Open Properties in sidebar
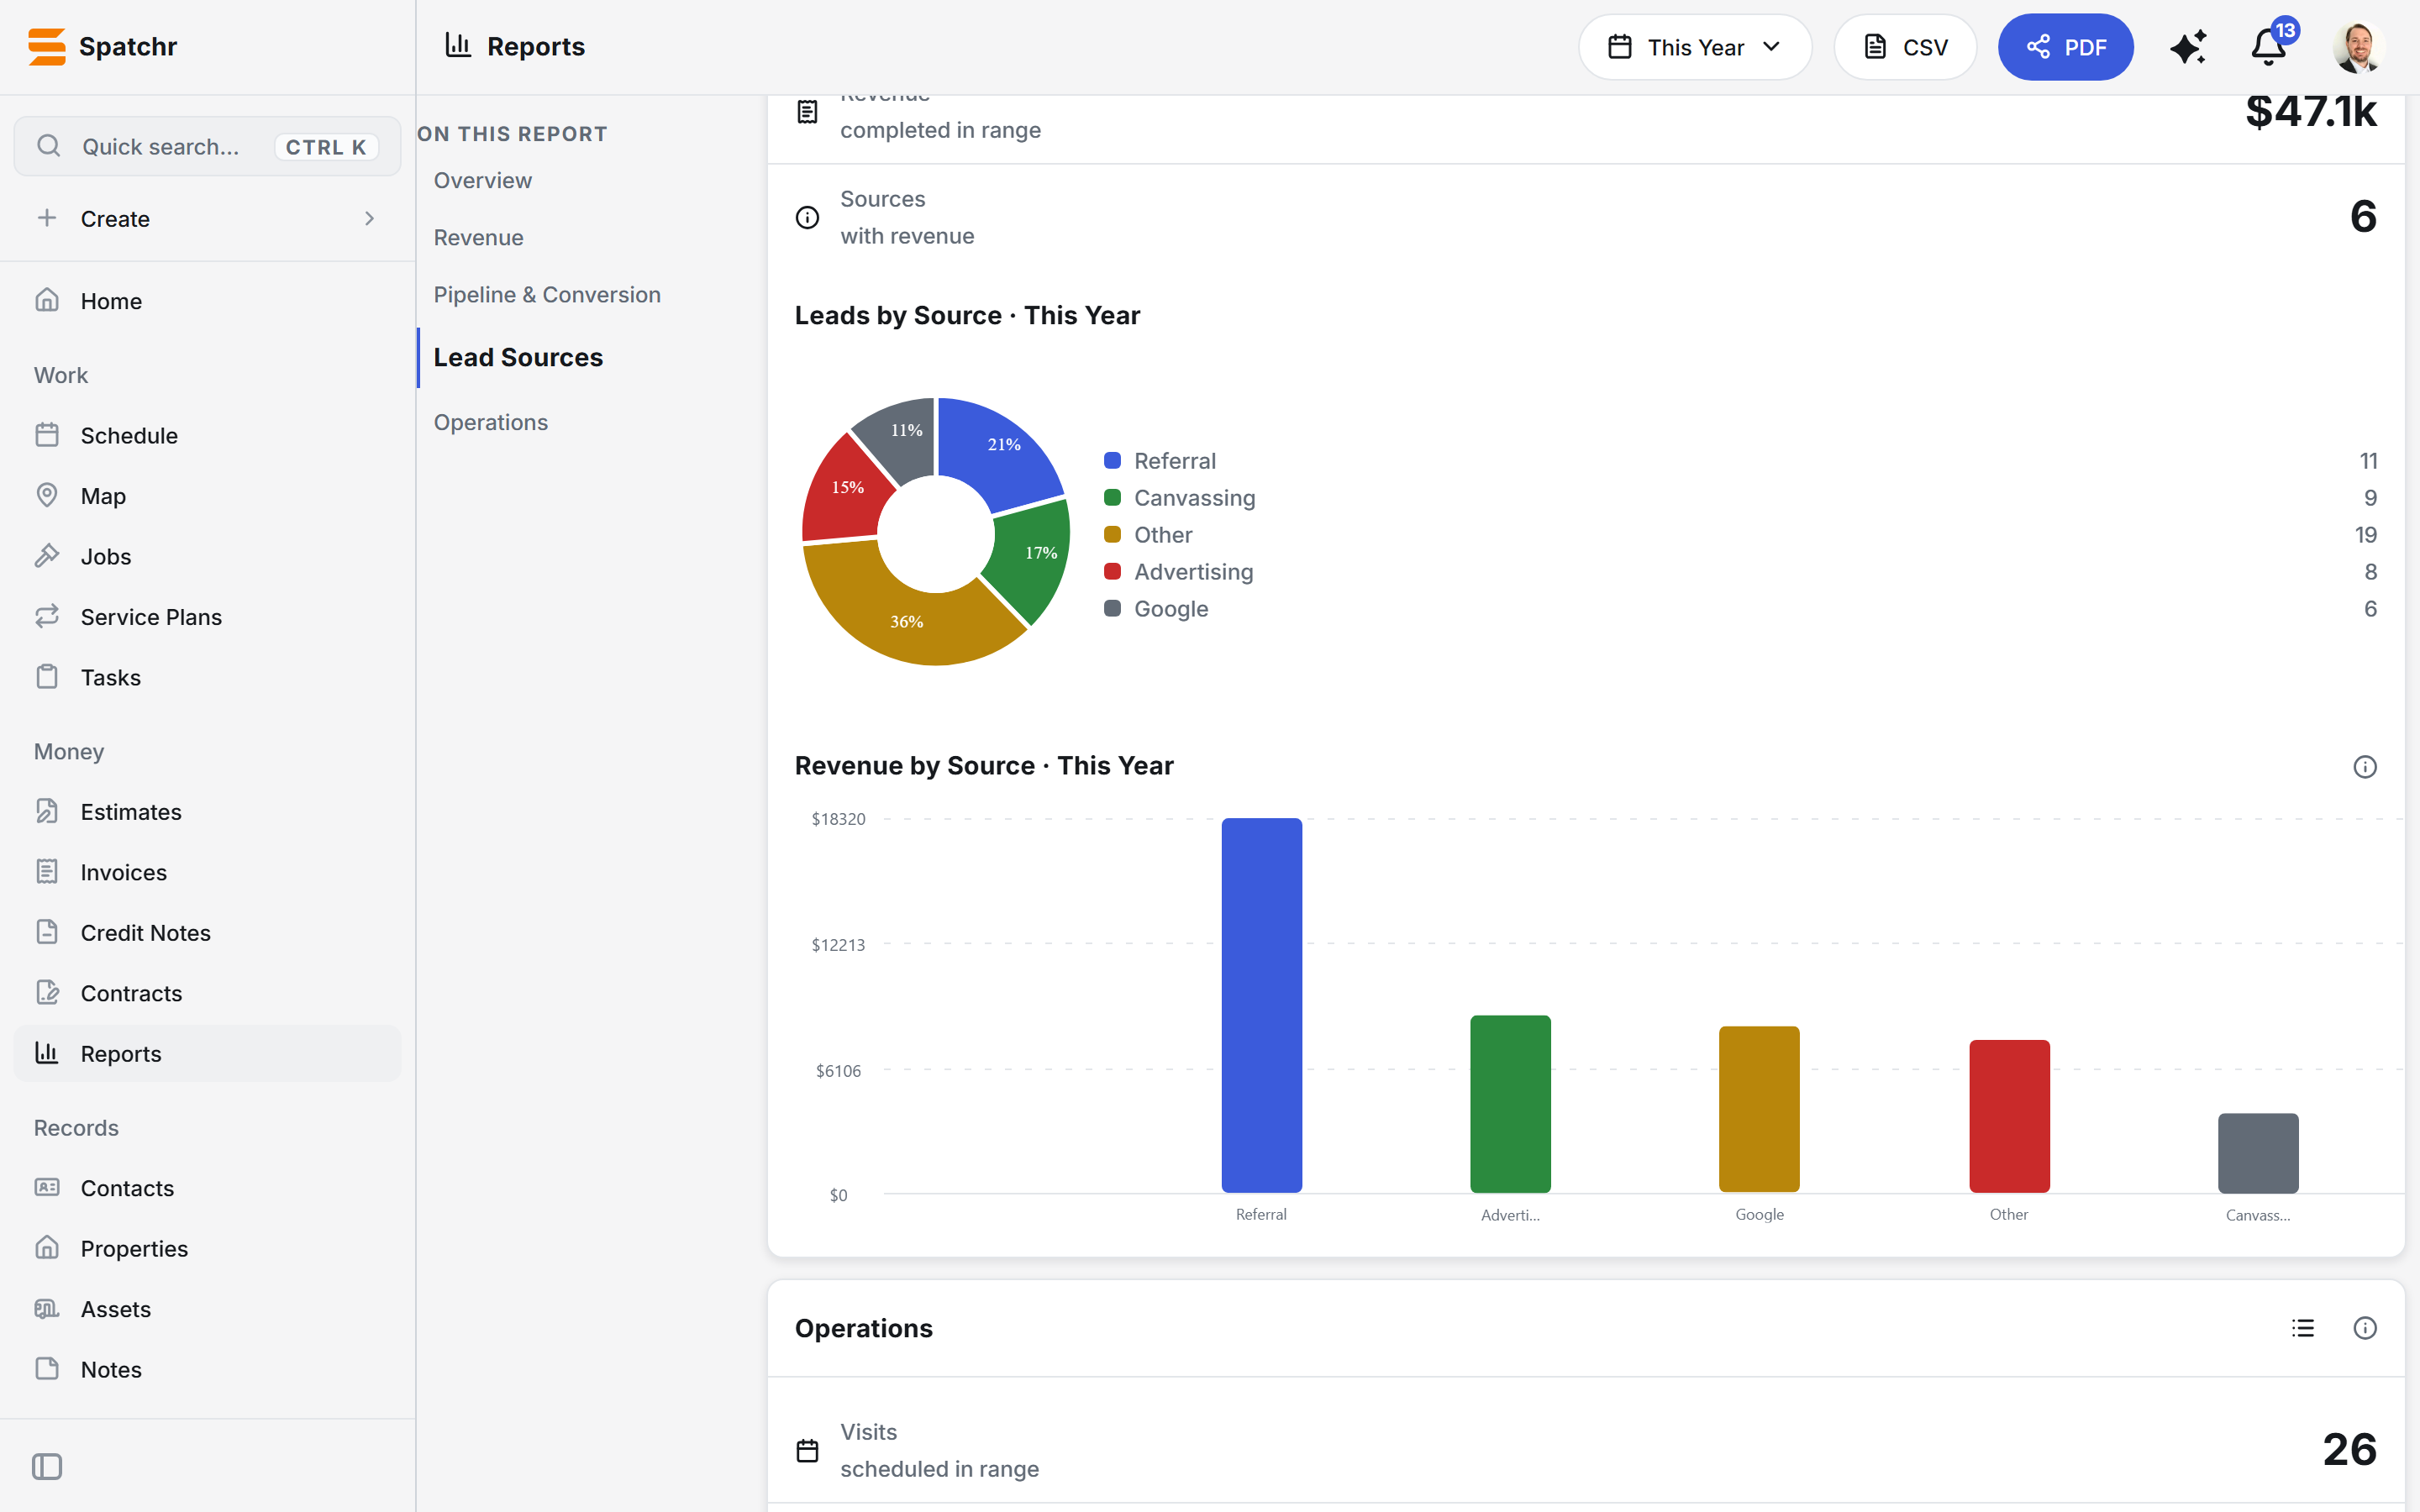Screen dimensions: 2420x1512 click(207, 1248)
